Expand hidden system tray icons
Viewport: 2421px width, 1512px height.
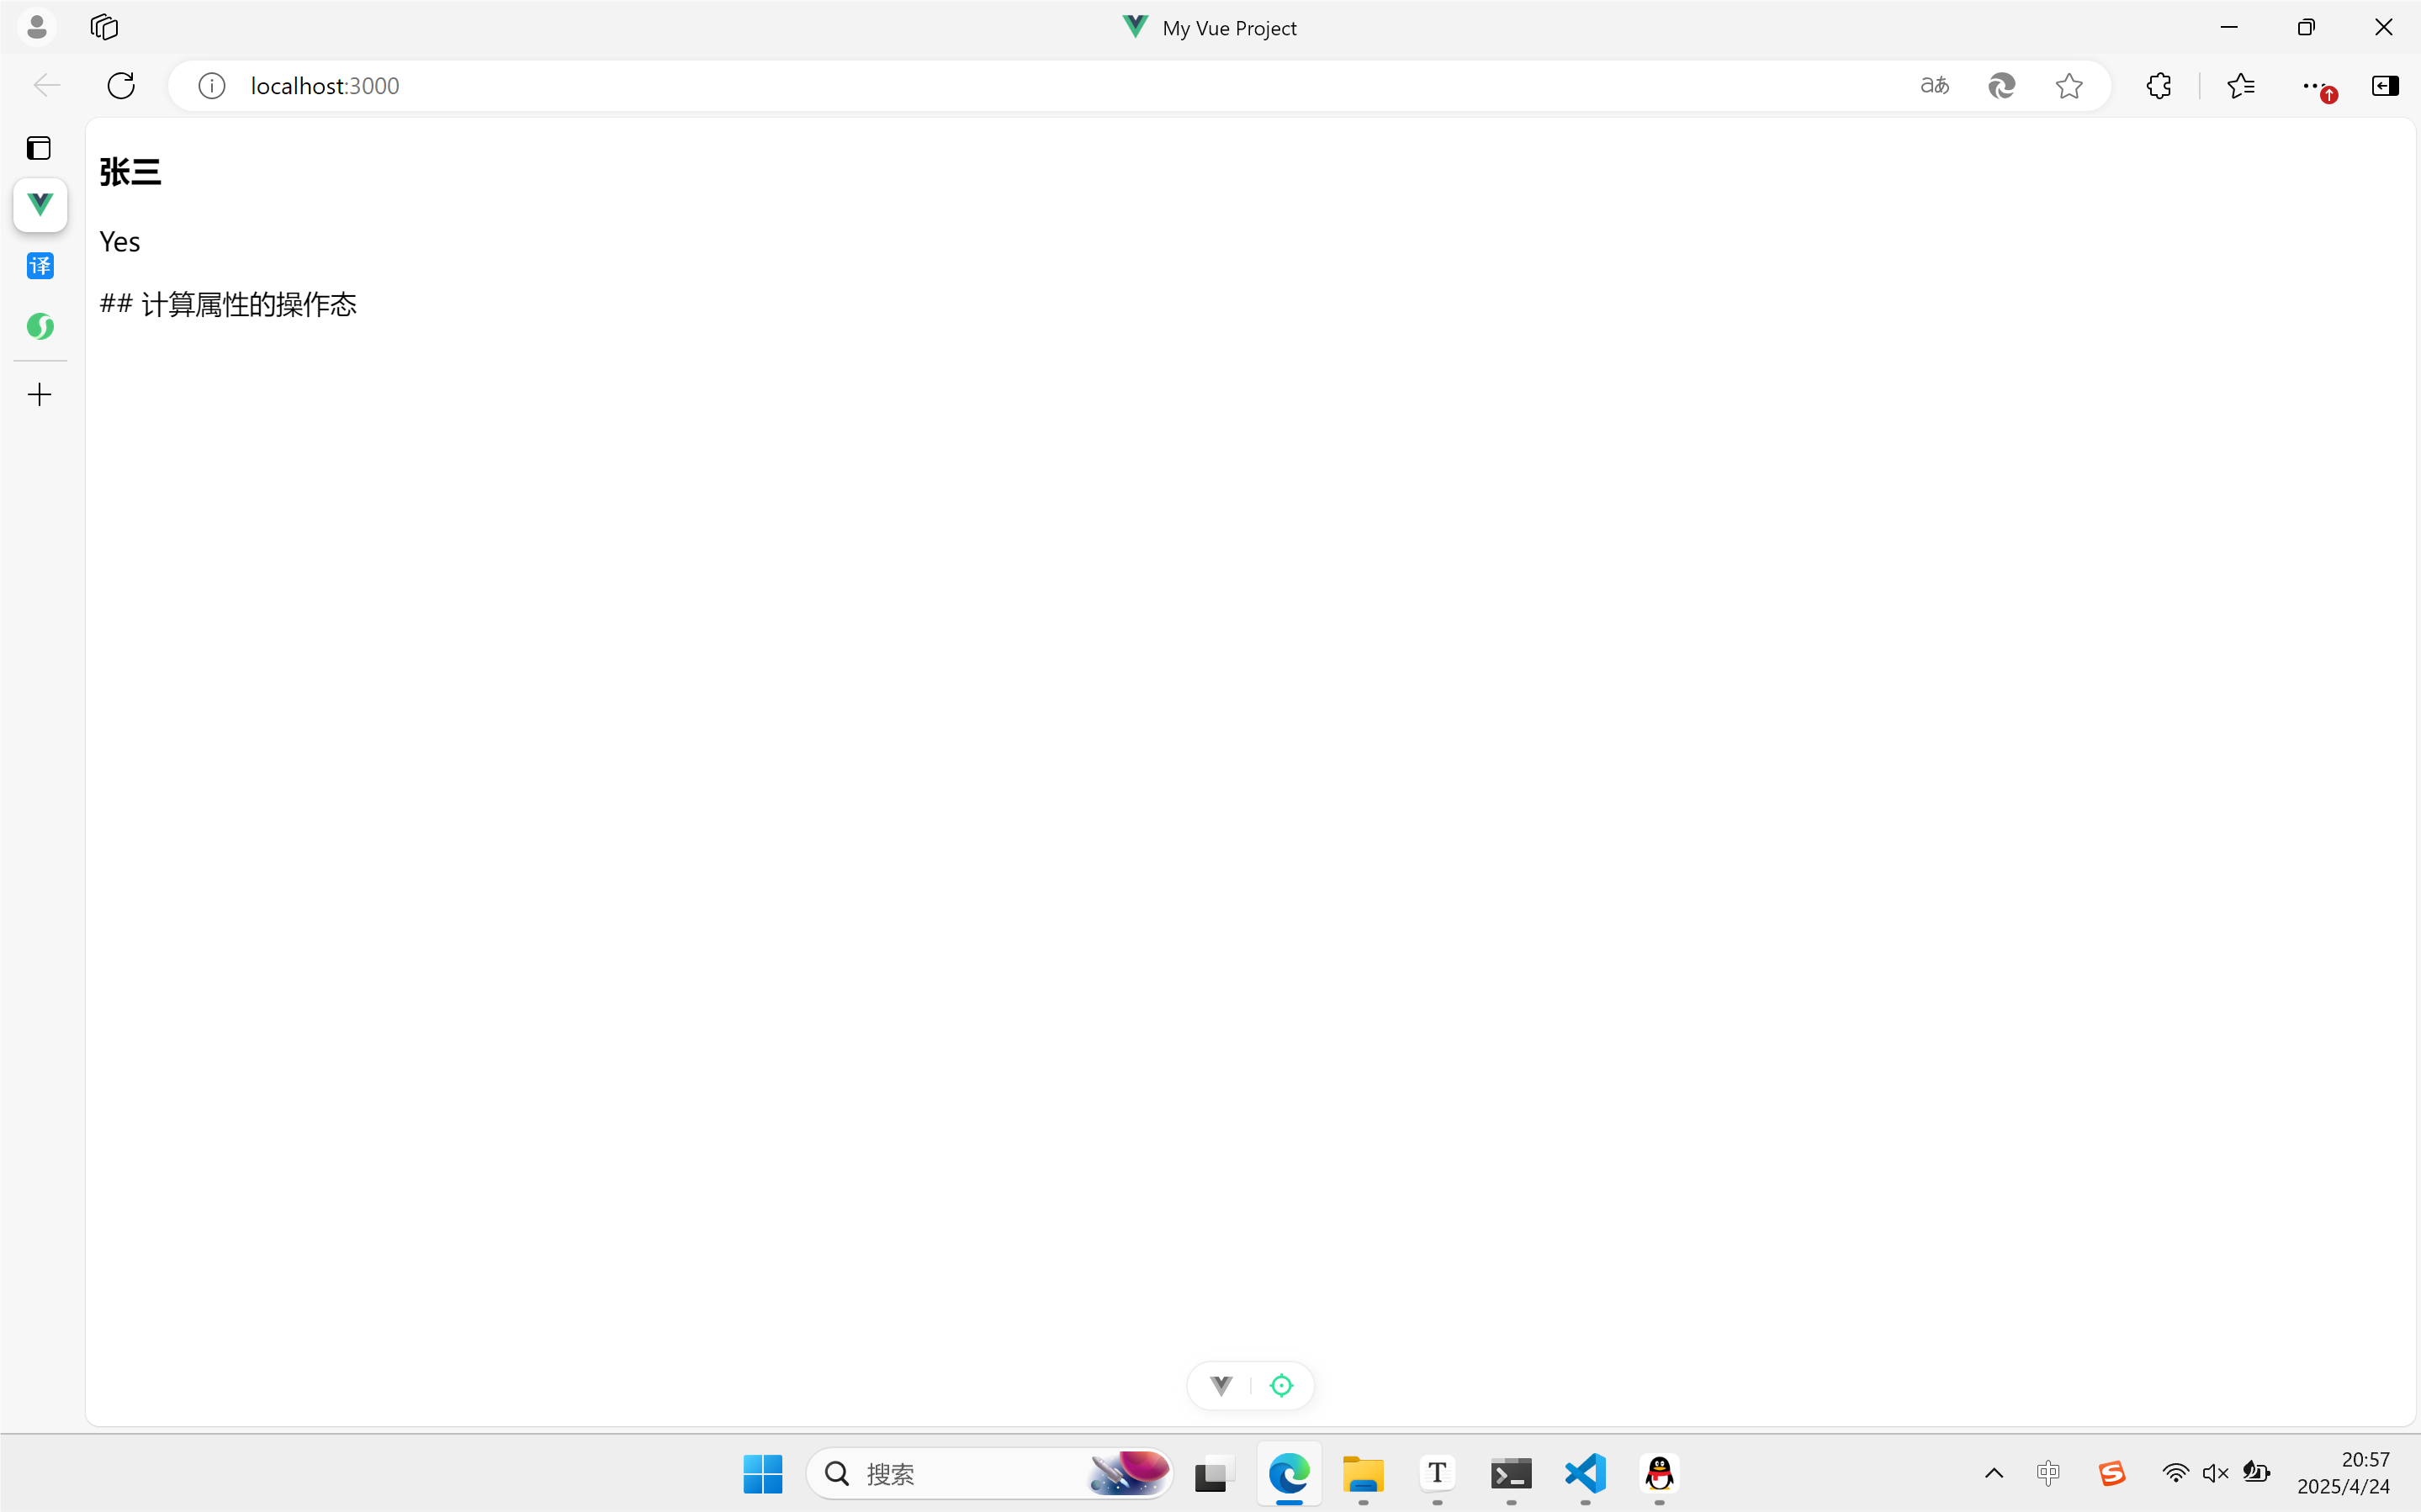1993,1473
